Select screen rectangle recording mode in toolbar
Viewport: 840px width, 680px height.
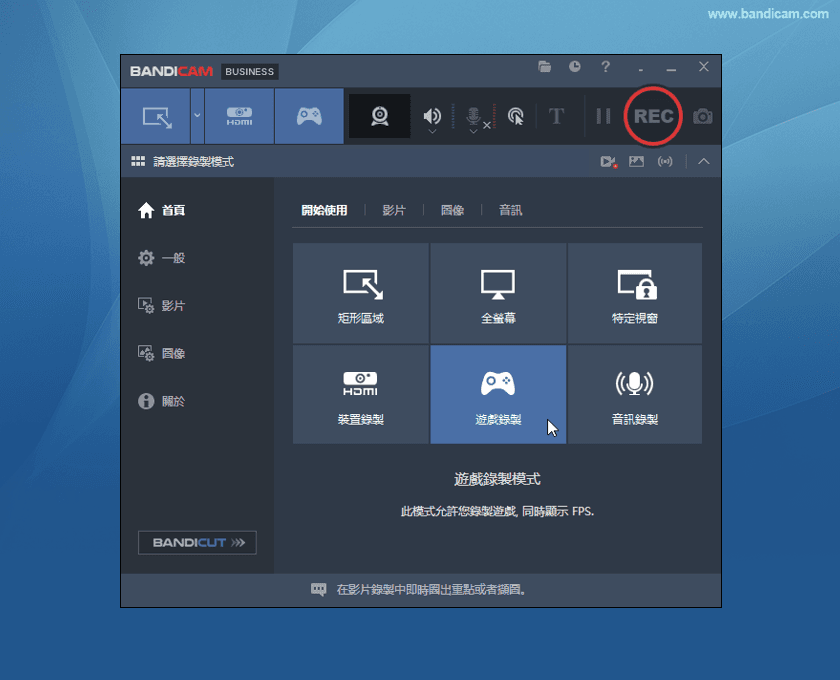[156, 116]
